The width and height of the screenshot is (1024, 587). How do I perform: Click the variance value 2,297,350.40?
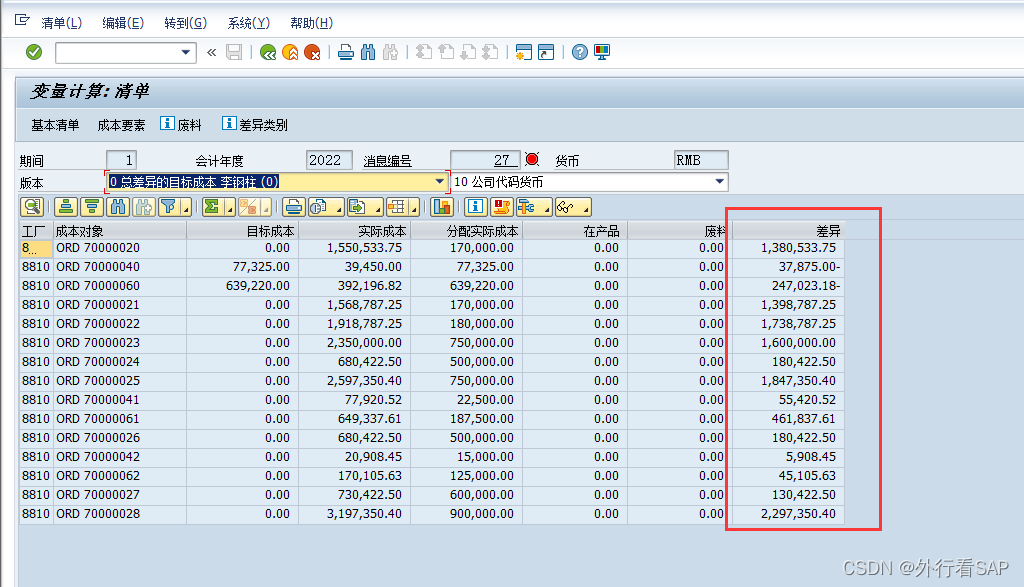coord(797,513)
